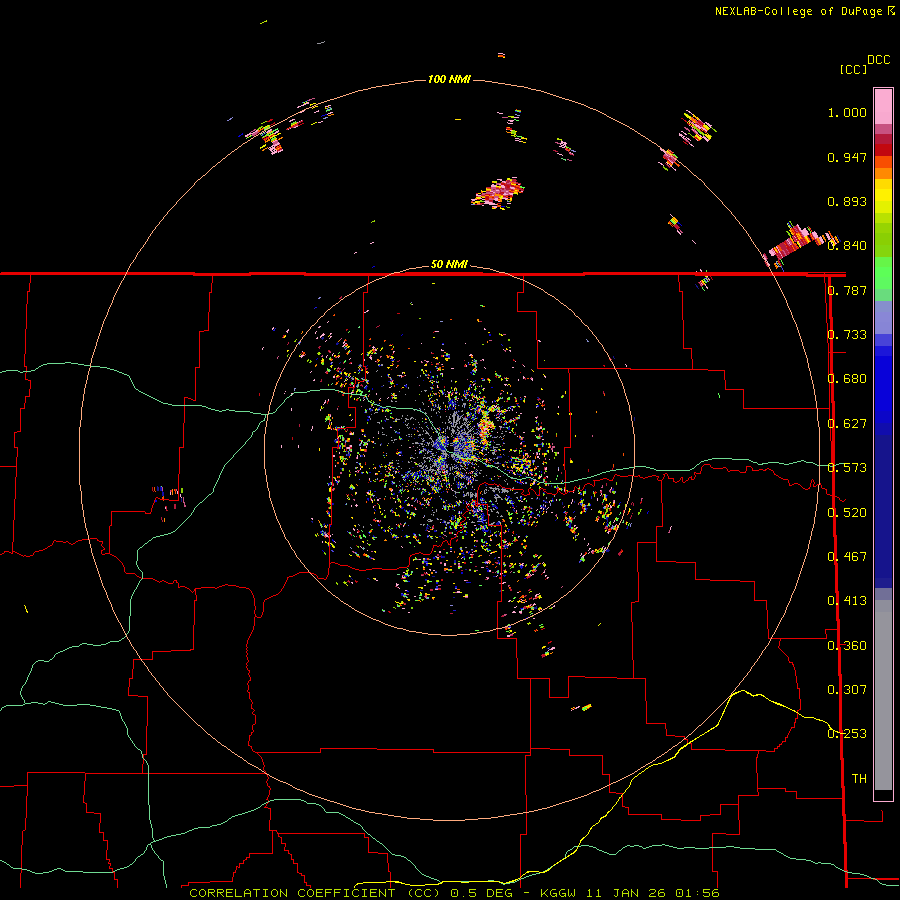Click the 0.520 color scale value
This screenshot has width=900, height=900.
[847, 513]
